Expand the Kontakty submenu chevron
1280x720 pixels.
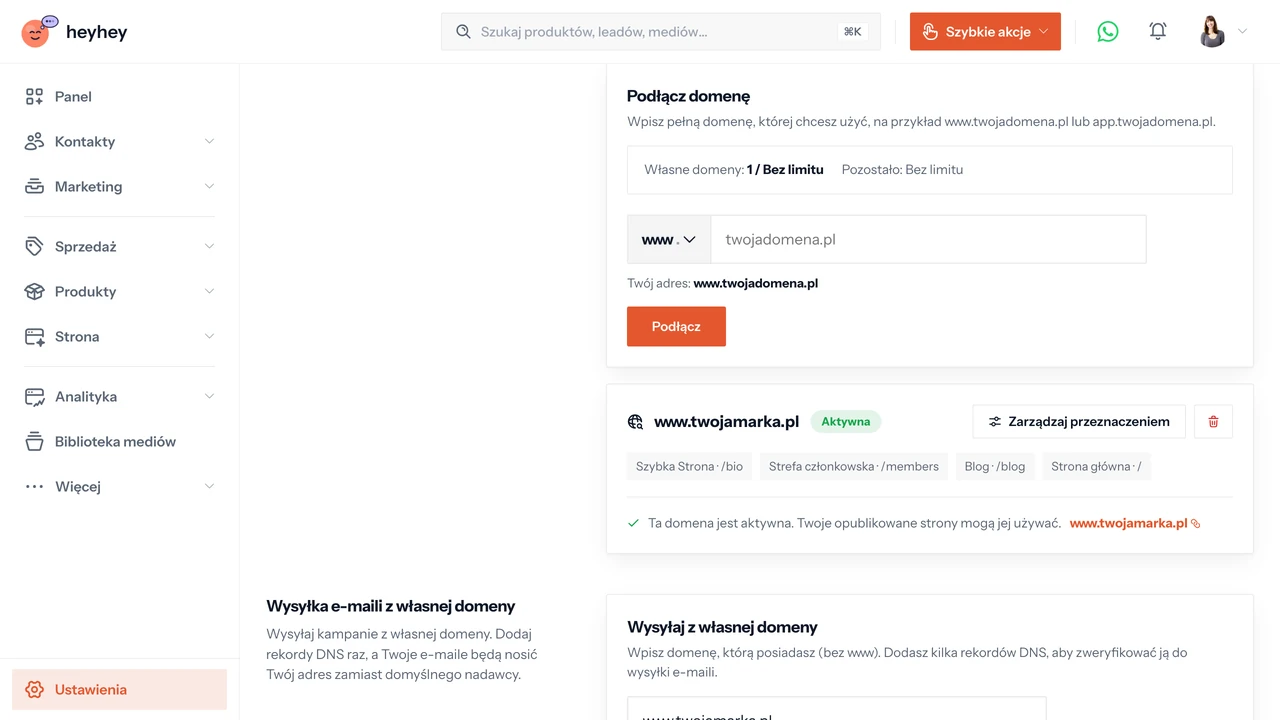pos(209,142)
